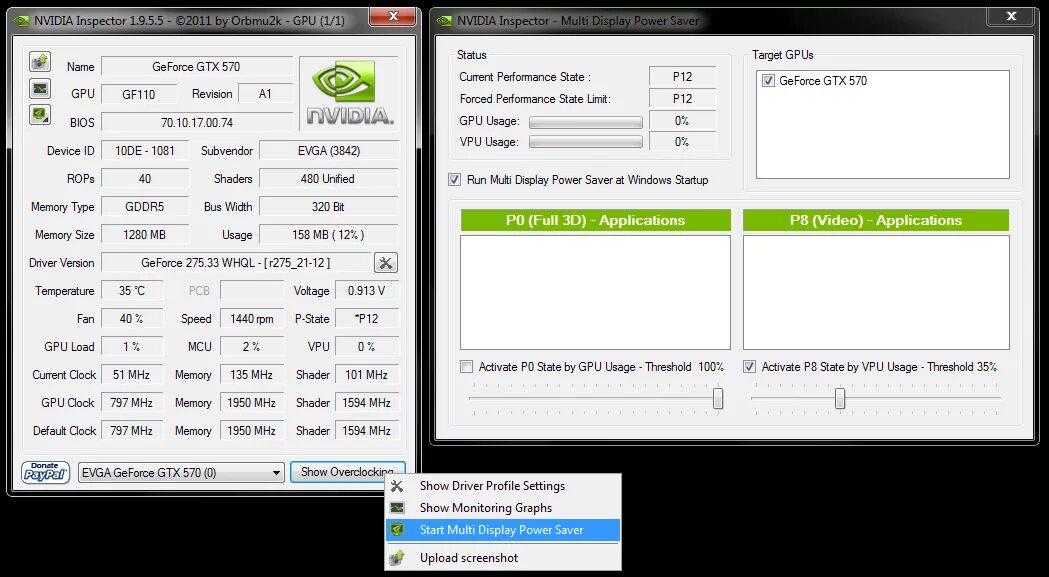Click the Current Clock value 51 MHz

132,375
